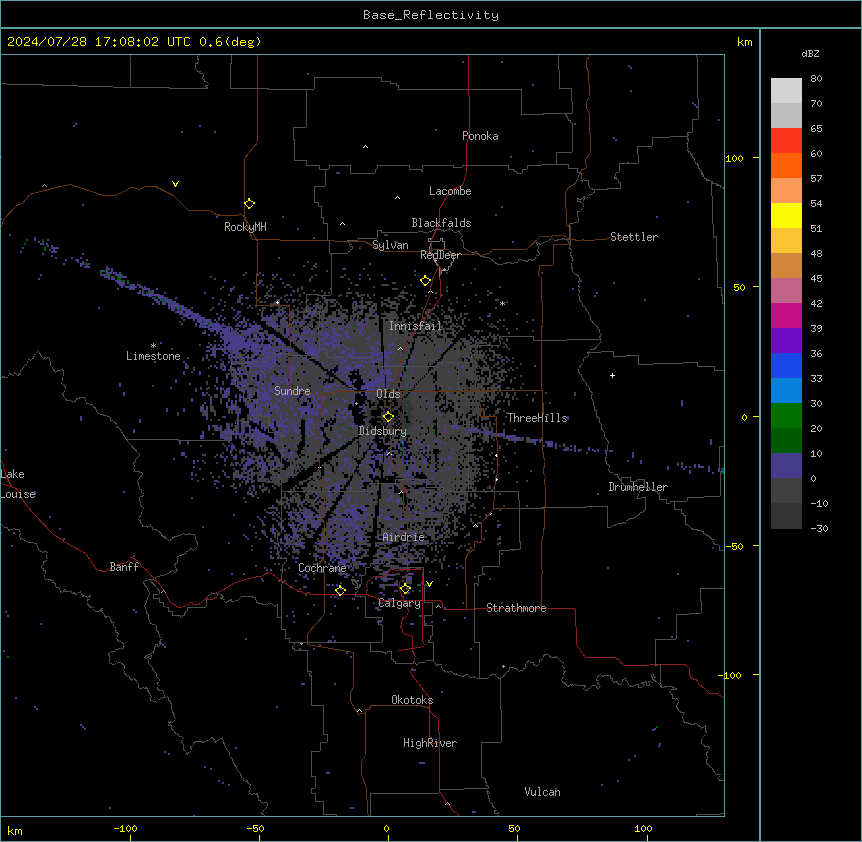
Task: Click the Airdrie label
Action: (x=404, y=537)
